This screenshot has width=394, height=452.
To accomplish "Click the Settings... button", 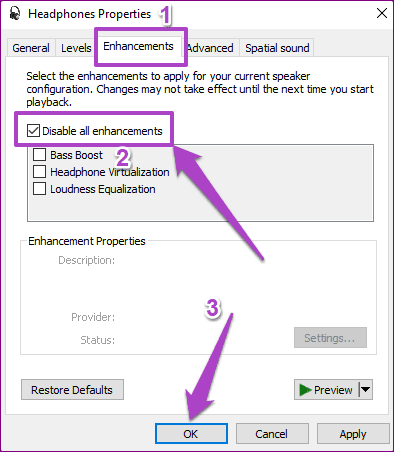I will click(x=330, y=338).
